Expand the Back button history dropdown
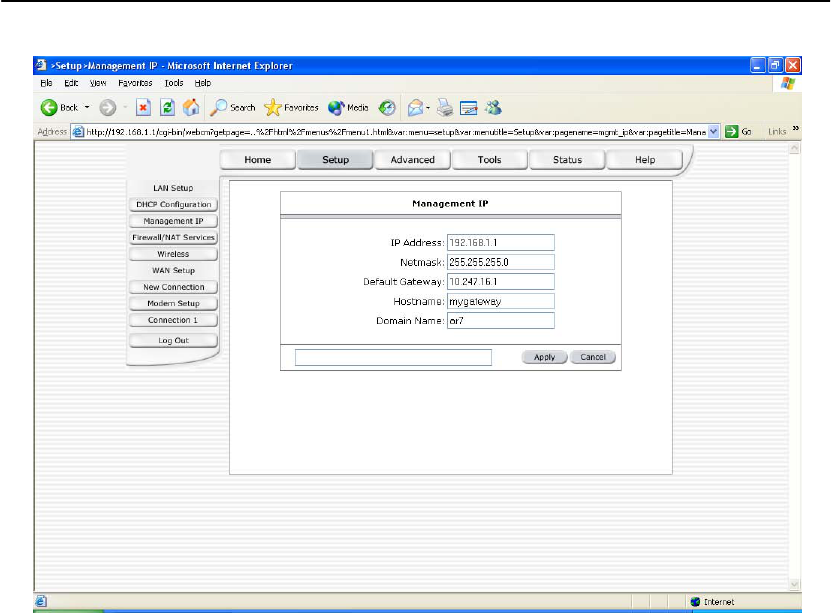831x613 pixels. coord(87,108)
